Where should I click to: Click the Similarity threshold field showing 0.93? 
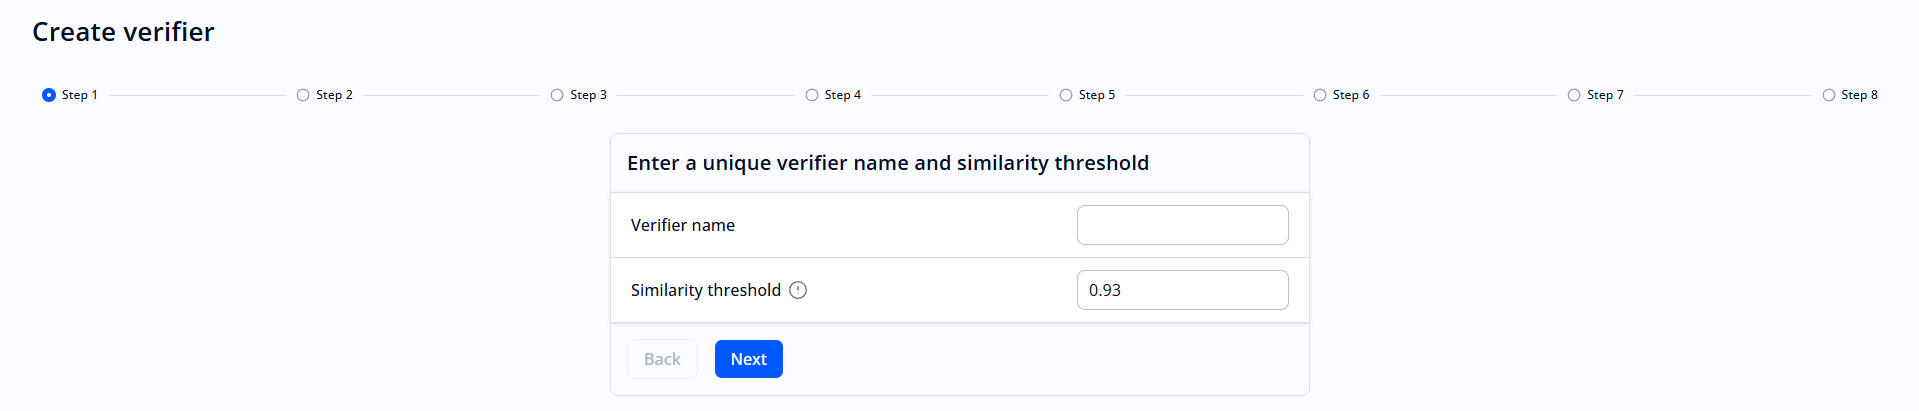click(1182, 290)
